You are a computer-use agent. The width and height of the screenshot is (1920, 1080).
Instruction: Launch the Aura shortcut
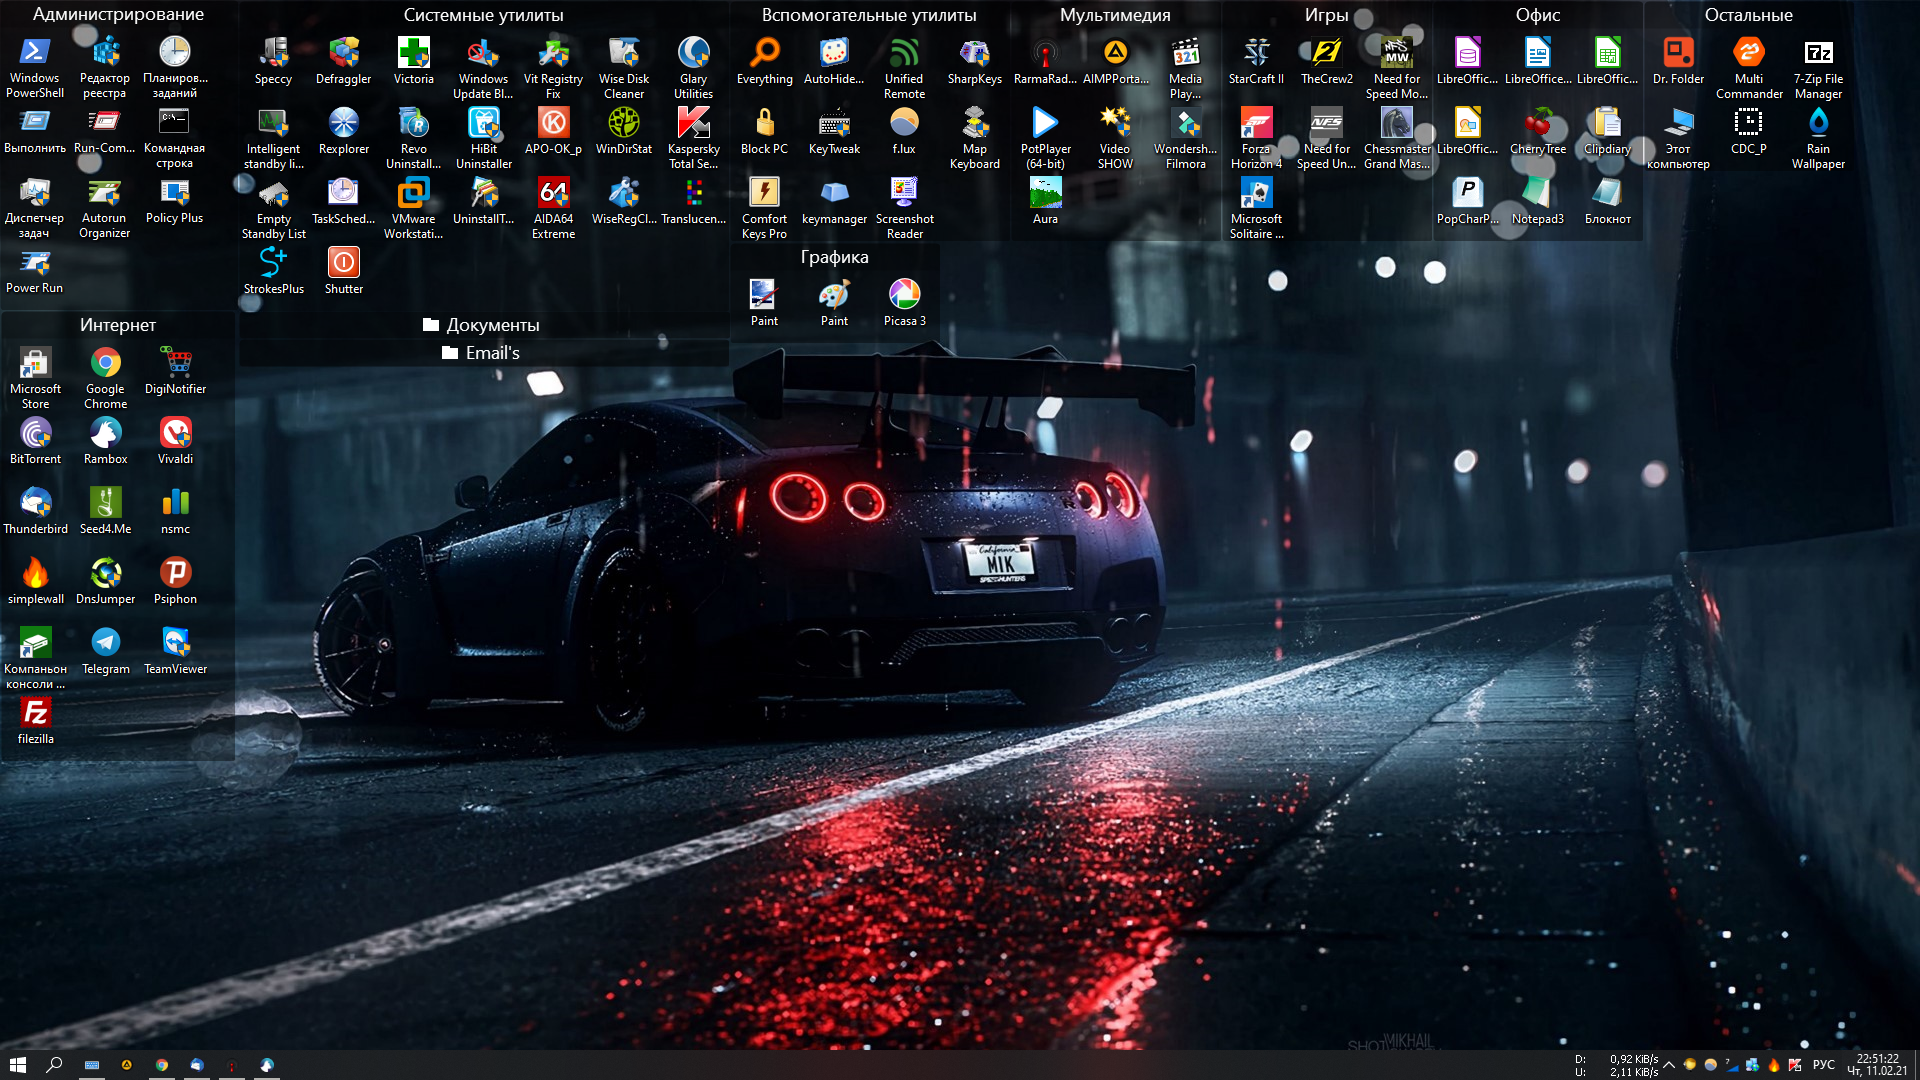pyautogui.click(x=1045, y=201)
